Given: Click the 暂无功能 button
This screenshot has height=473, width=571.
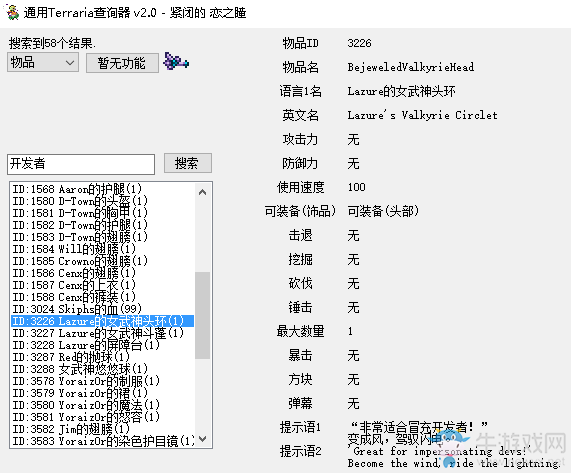Looking at the screenshot, I should (x=122, y=63).
